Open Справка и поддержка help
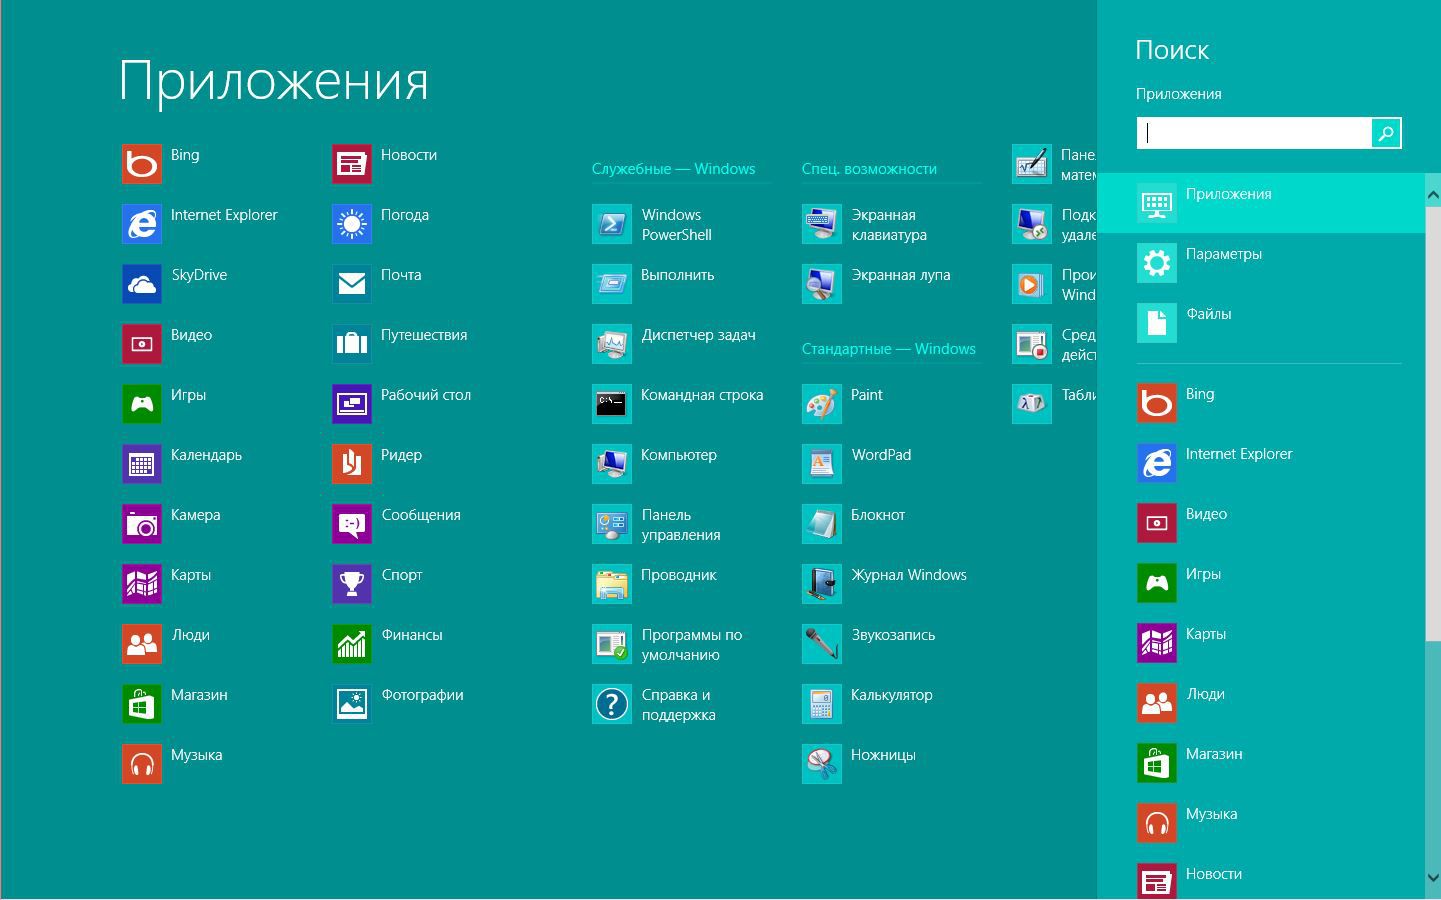 [x=654, y=704]
